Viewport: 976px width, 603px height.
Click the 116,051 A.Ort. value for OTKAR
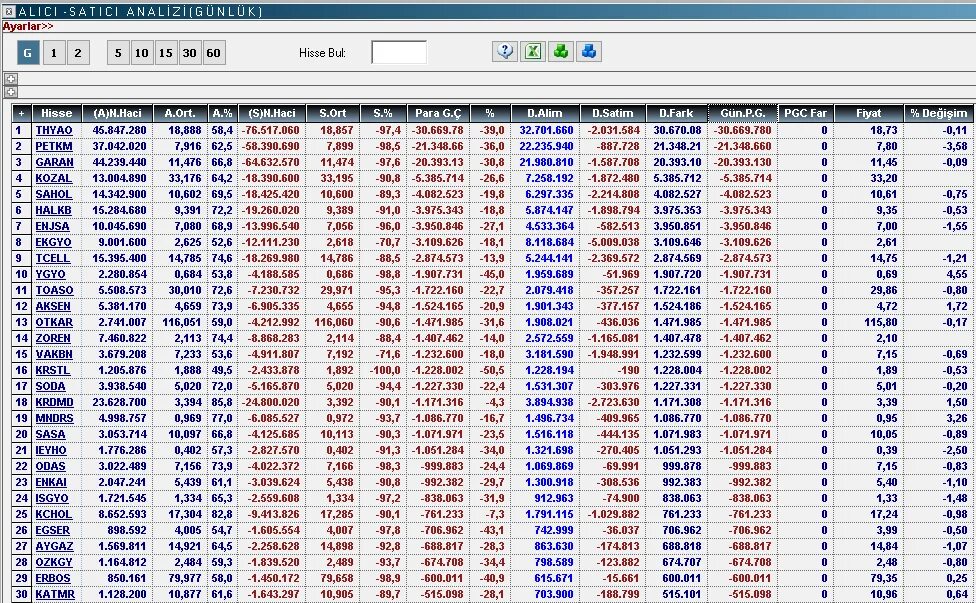click(x=182, y=322)
